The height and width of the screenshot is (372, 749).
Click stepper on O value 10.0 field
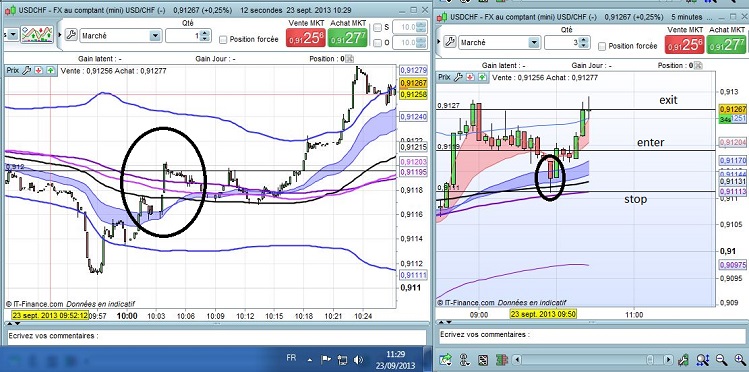coord(422,43)
